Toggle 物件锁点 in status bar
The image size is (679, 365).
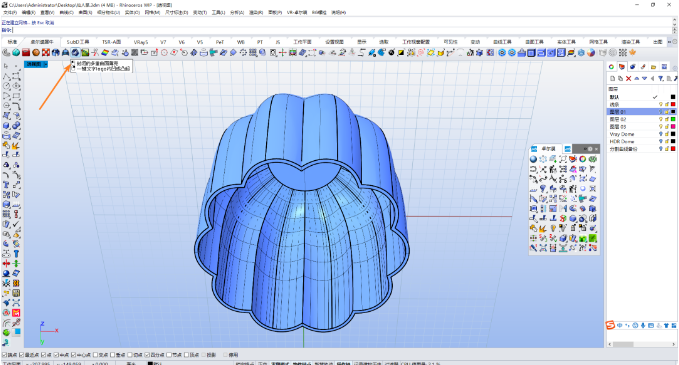tap(301, 363)
